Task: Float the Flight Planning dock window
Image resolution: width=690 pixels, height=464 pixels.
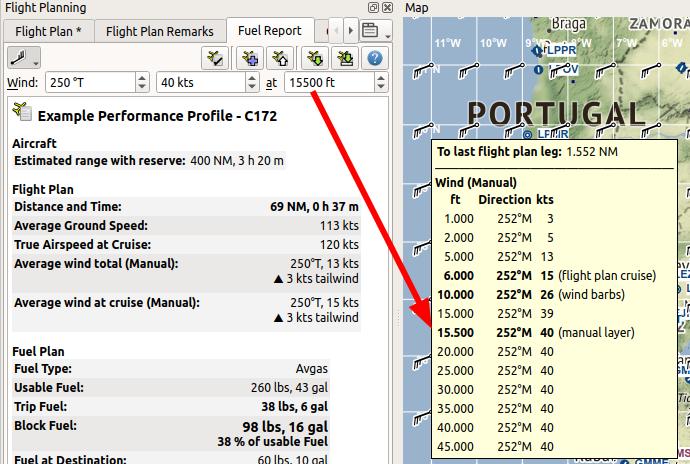Action: [x=373, y=7]
